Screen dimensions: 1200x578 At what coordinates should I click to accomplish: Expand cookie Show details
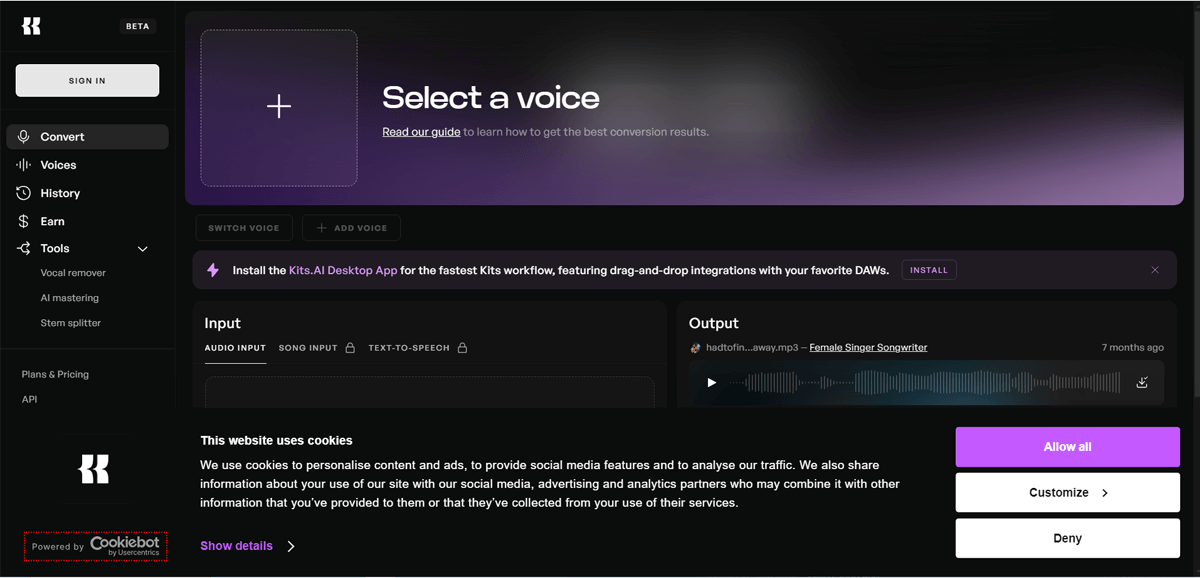coord(247,546)
